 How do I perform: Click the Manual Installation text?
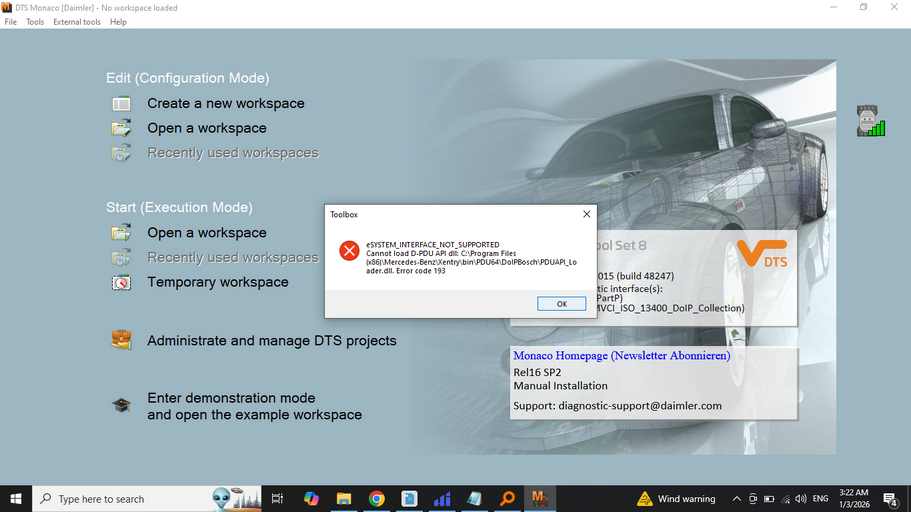560,386
